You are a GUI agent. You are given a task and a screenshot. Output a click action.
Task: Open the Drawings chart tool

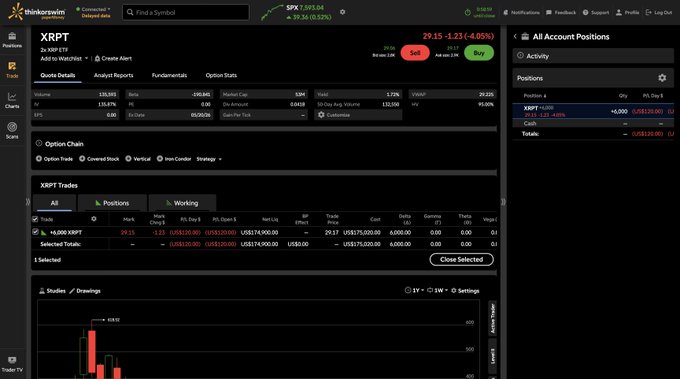[85, 291]
